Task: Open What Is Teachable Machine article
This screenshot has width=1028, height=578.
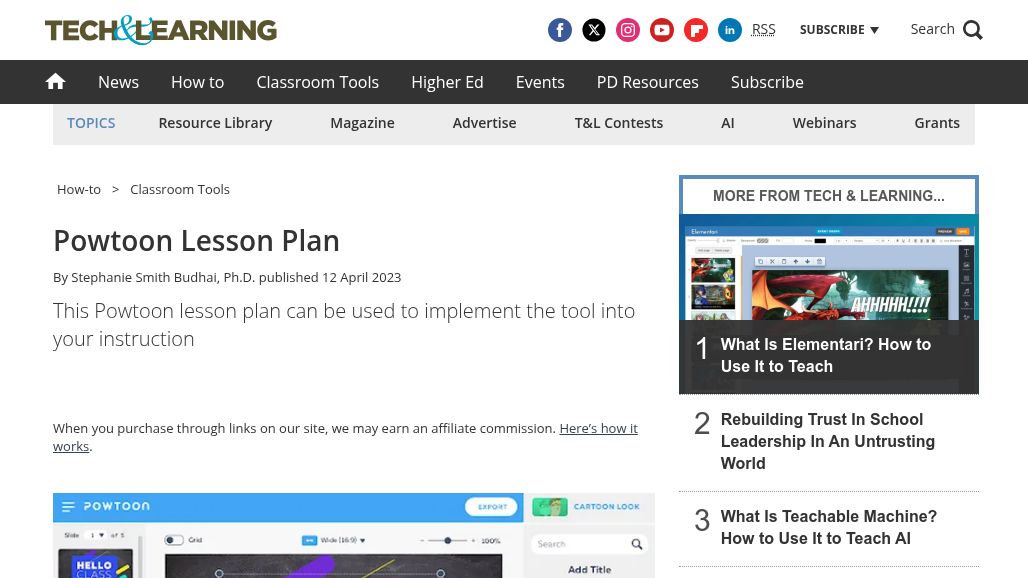Action: click(829, 527)
